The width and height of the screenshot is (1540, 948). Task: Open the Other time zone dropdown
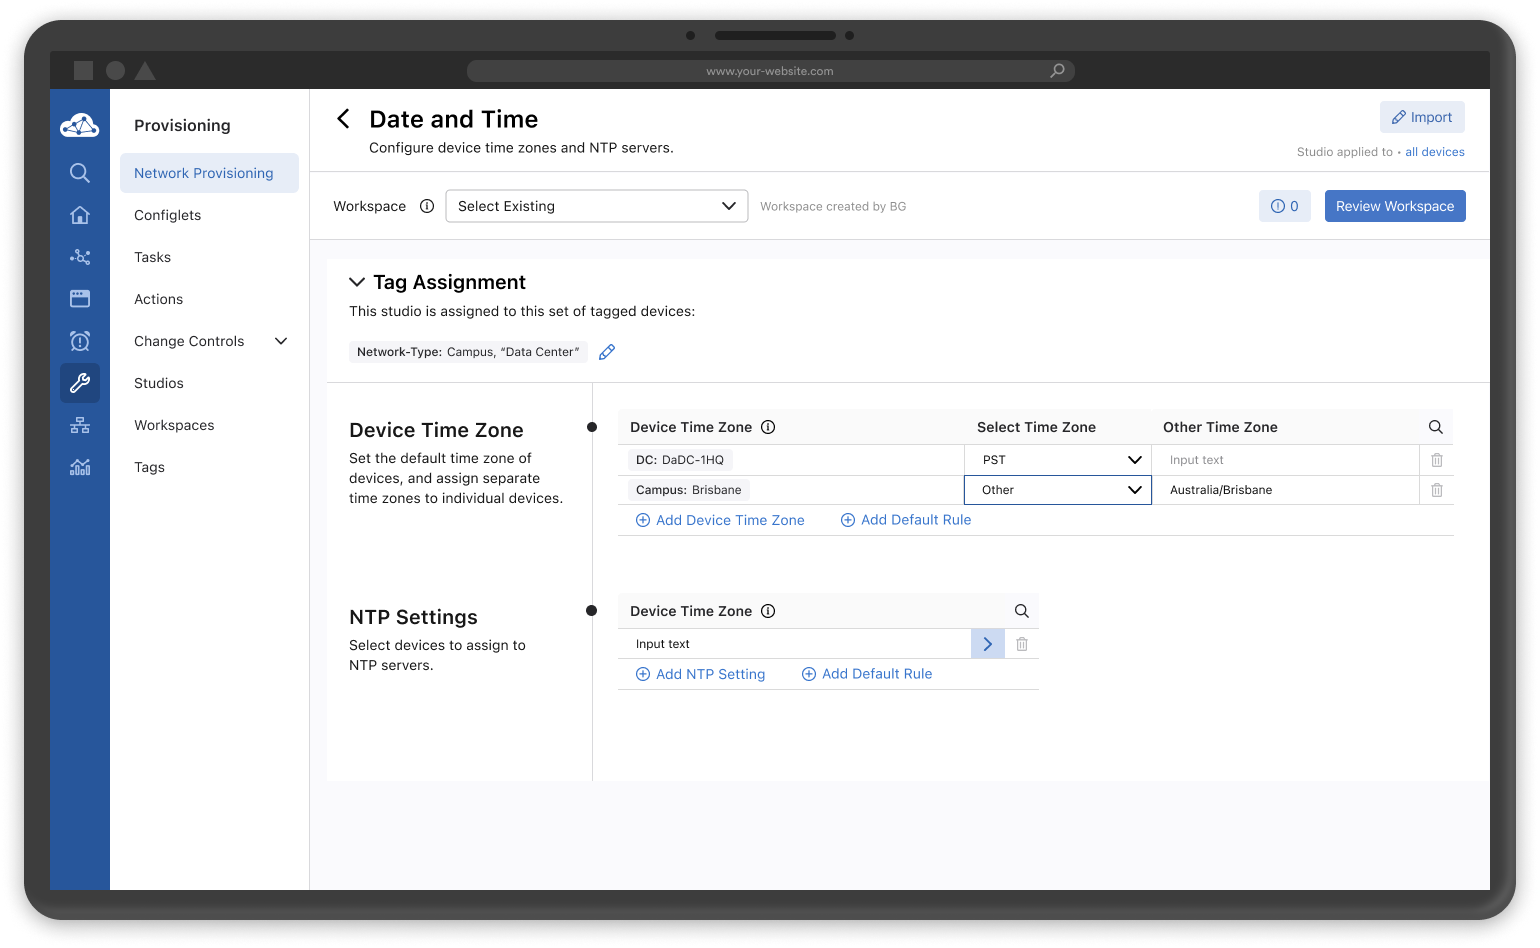coord(1058,490)
